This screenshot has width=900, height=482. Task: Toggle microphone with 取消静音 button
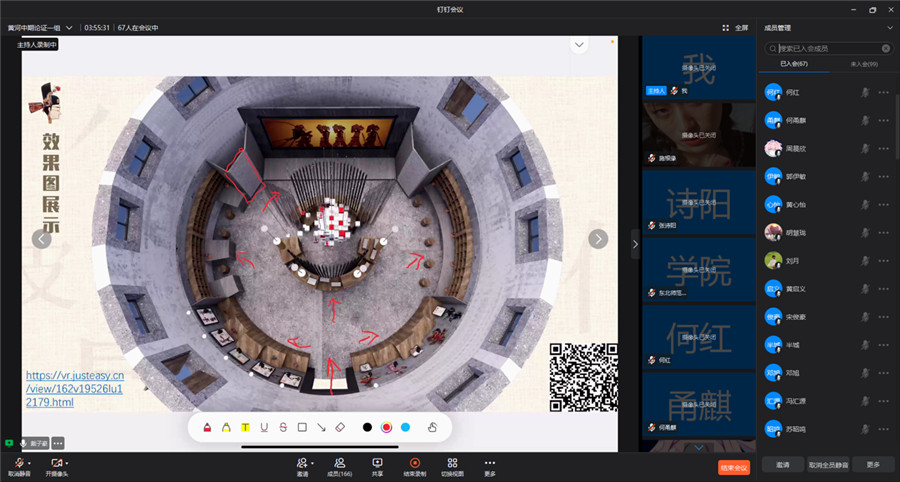point(17,467)
